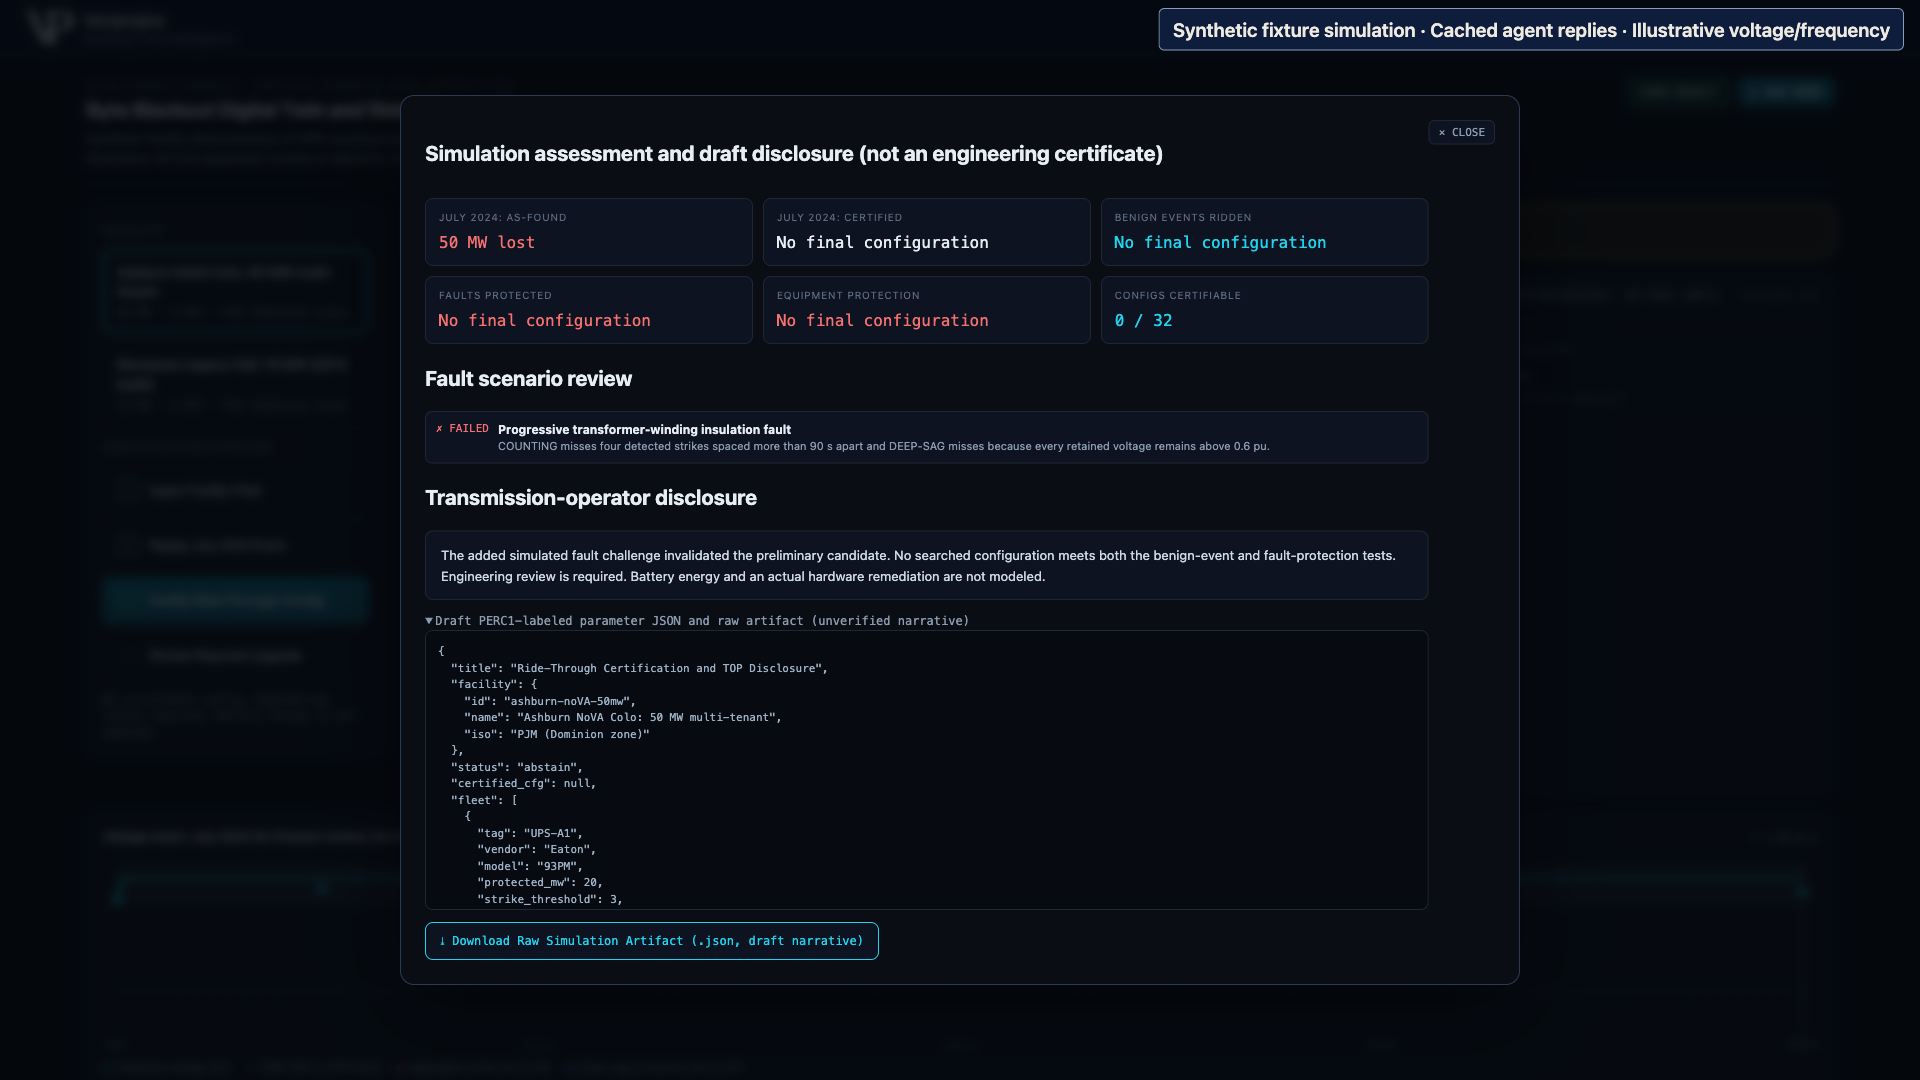Download the raw simulation artifact JSON
This screenshot has height=1080, width=1920.
tap(651, 941)
